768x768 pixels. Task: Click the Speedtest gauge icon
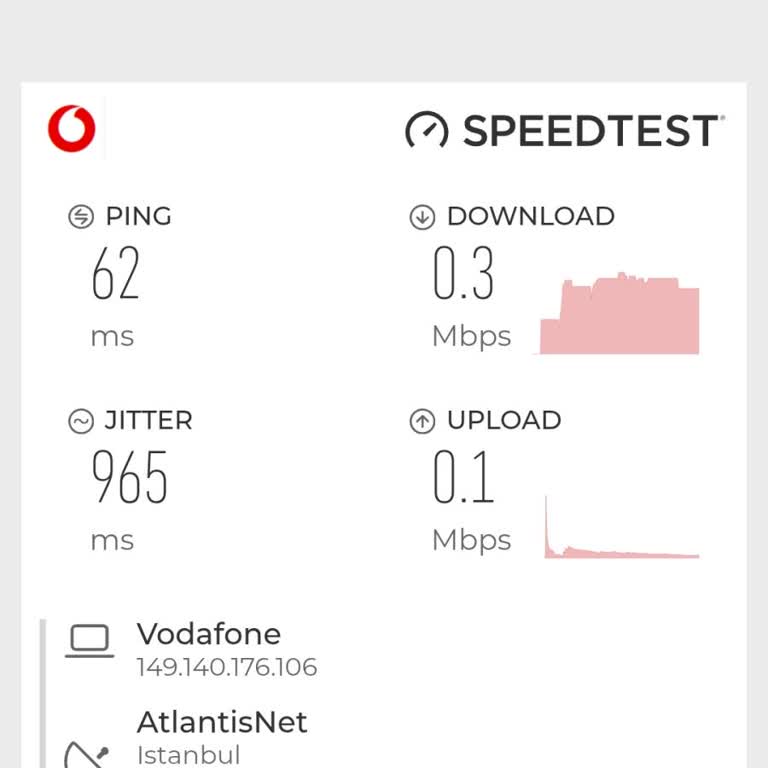coord(426,130)
